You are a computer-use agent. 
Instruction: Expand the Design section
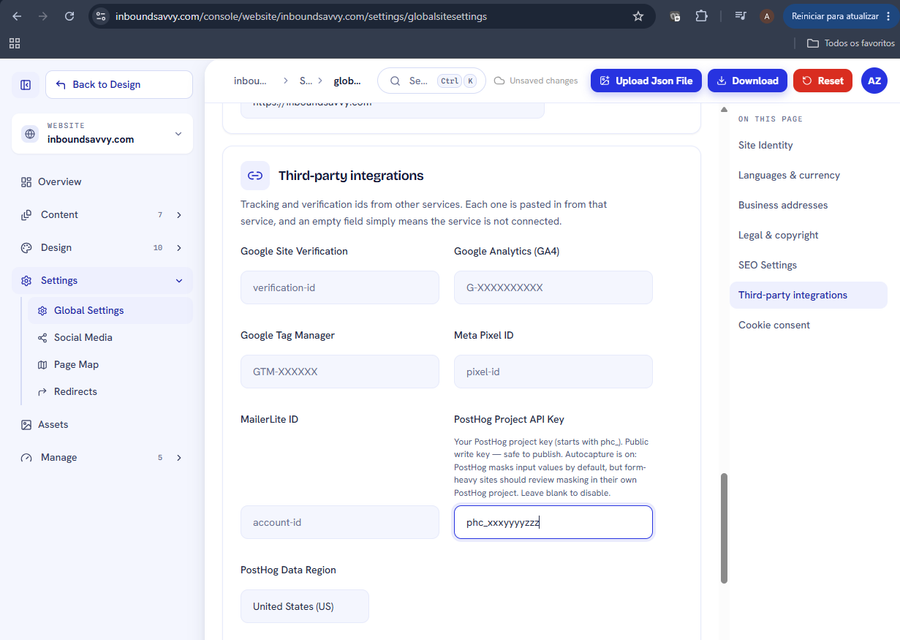click(102, 248)
